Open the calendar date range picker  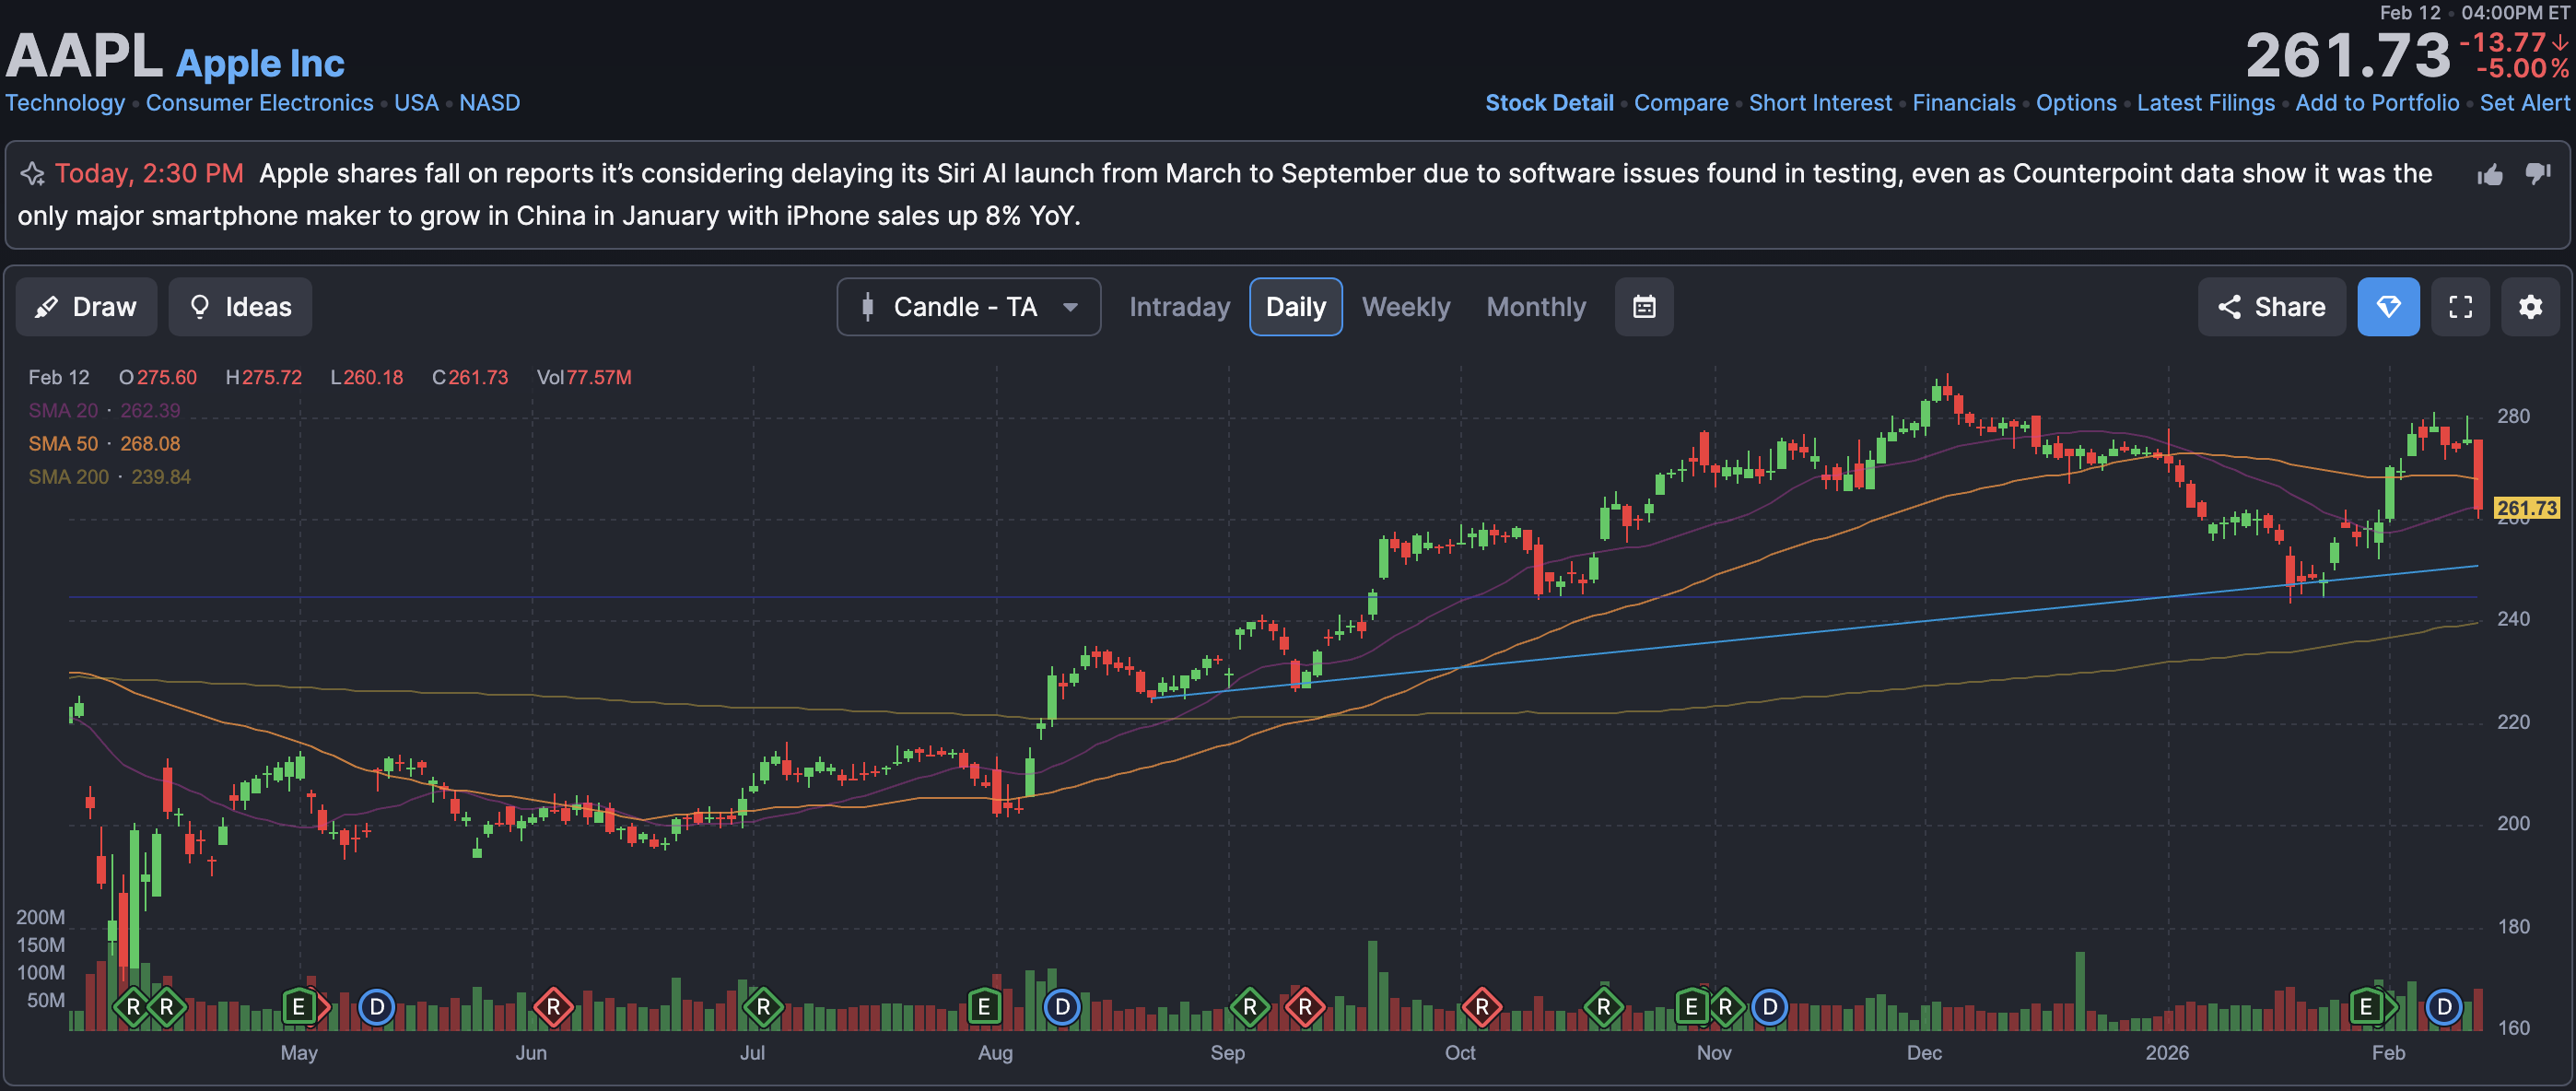pos(1644,307)
